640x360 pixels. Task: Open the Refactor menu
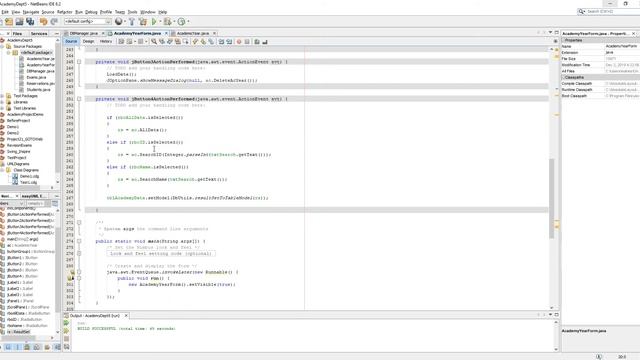point(64,12)
